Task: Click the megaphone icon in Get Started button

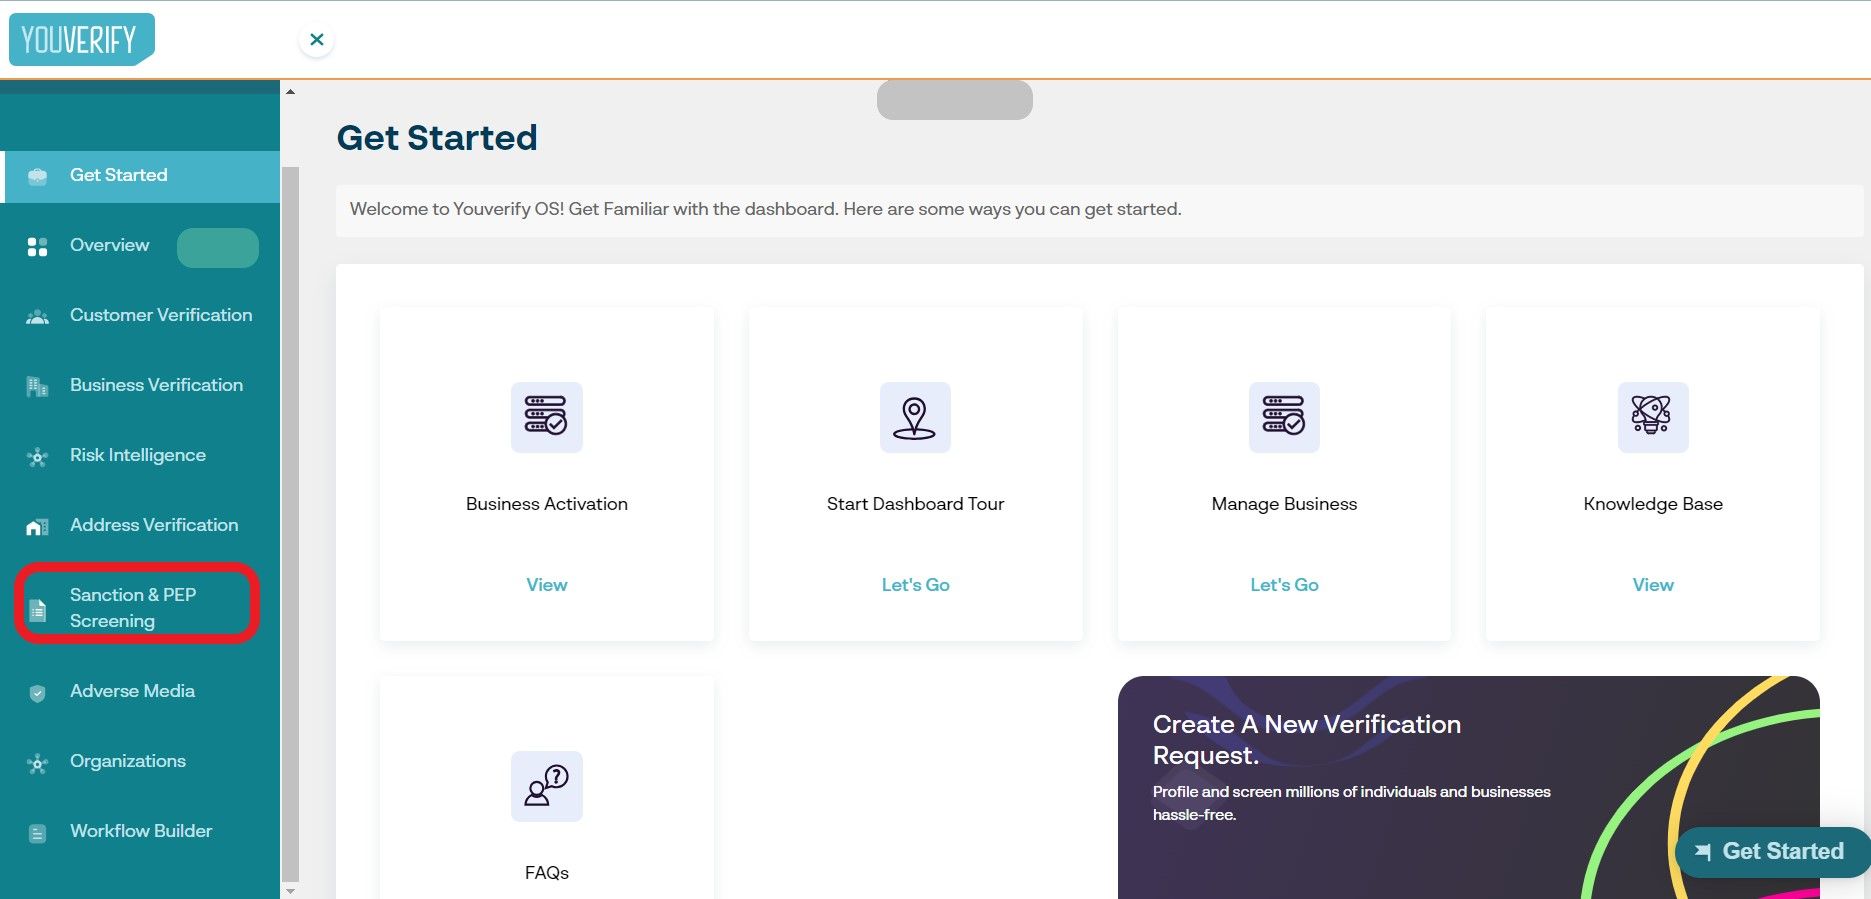Action: click(1702, 852)
